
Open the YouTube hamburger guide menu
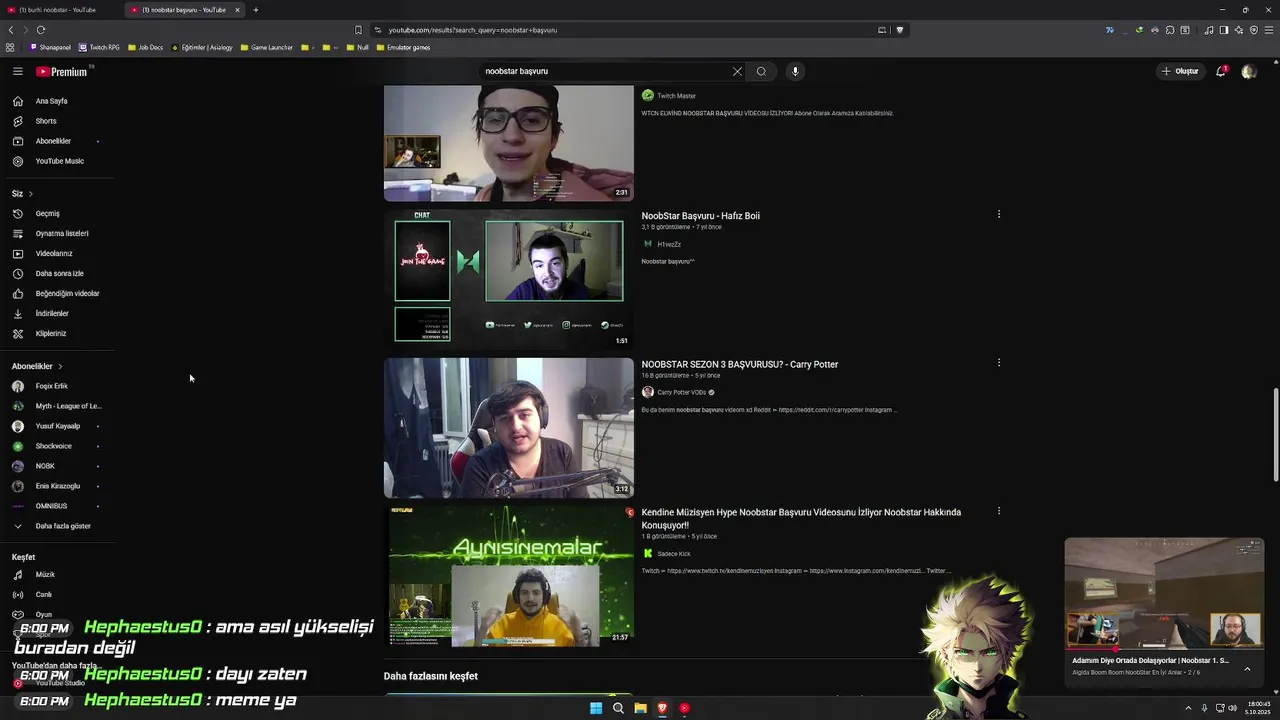coord(17,71)
